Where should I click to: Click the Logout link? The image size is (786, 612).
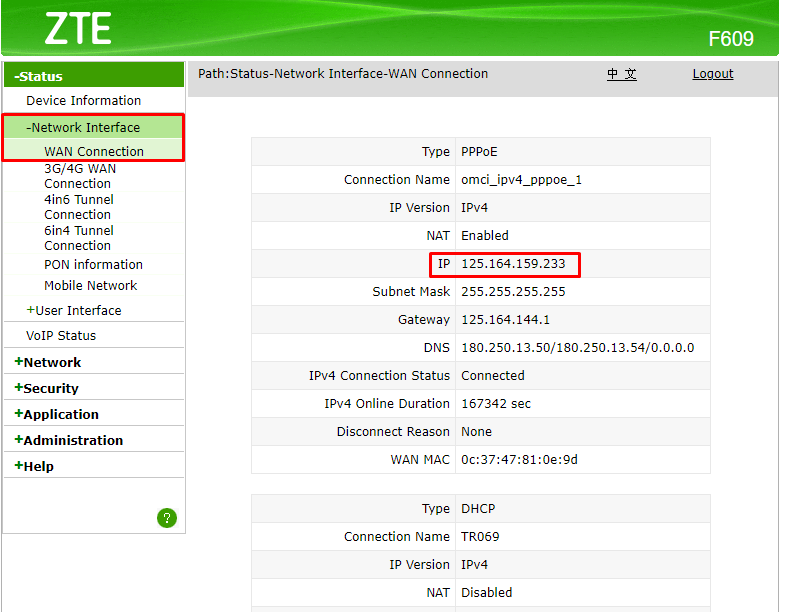[x=712, y=74]
